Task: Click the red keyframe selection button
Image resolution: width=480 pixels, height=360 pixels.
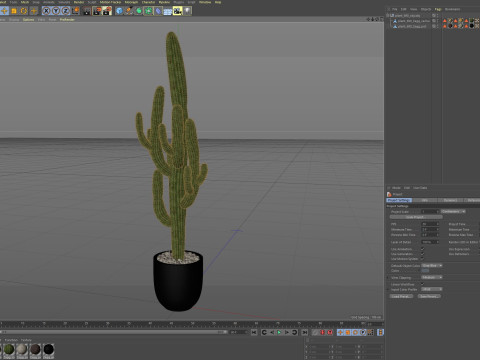Action: [x=330, y=332]
